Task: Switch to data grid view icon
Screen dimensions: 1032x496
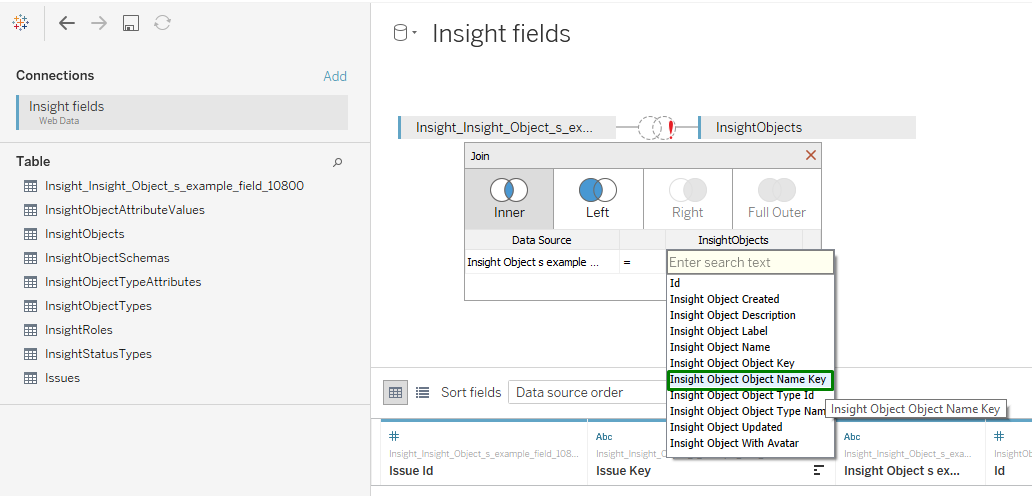Action: (396, 393)
